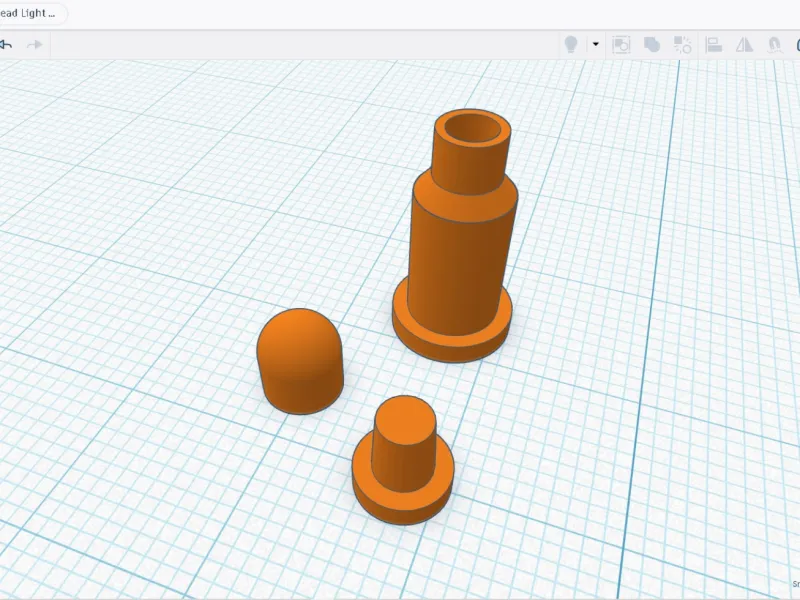Viewport: 800px width, 600px height.
Task: Select the orange dome-shaped cap object
Action: point(300,361)
